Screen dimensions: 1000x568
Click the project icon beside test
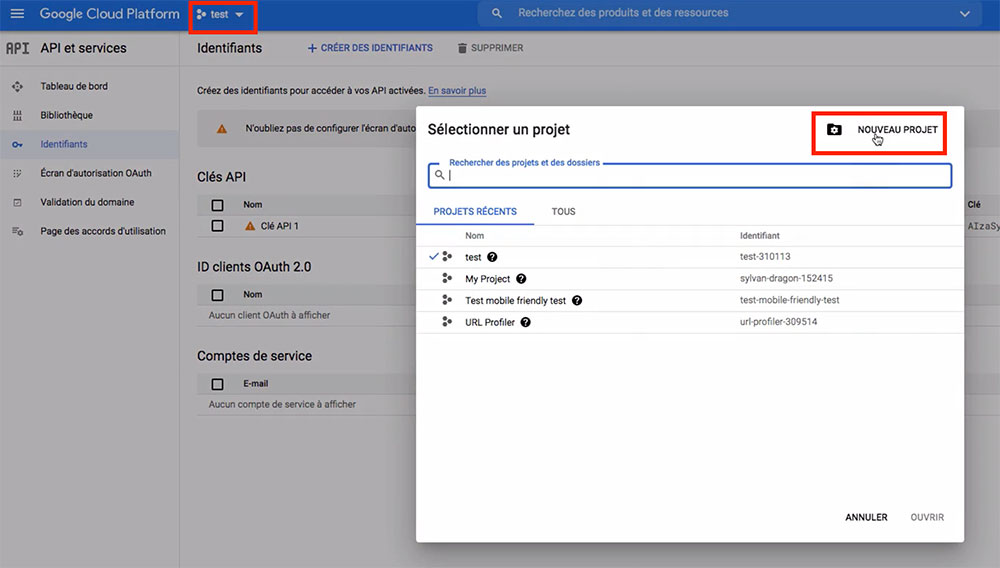point(447,256)
